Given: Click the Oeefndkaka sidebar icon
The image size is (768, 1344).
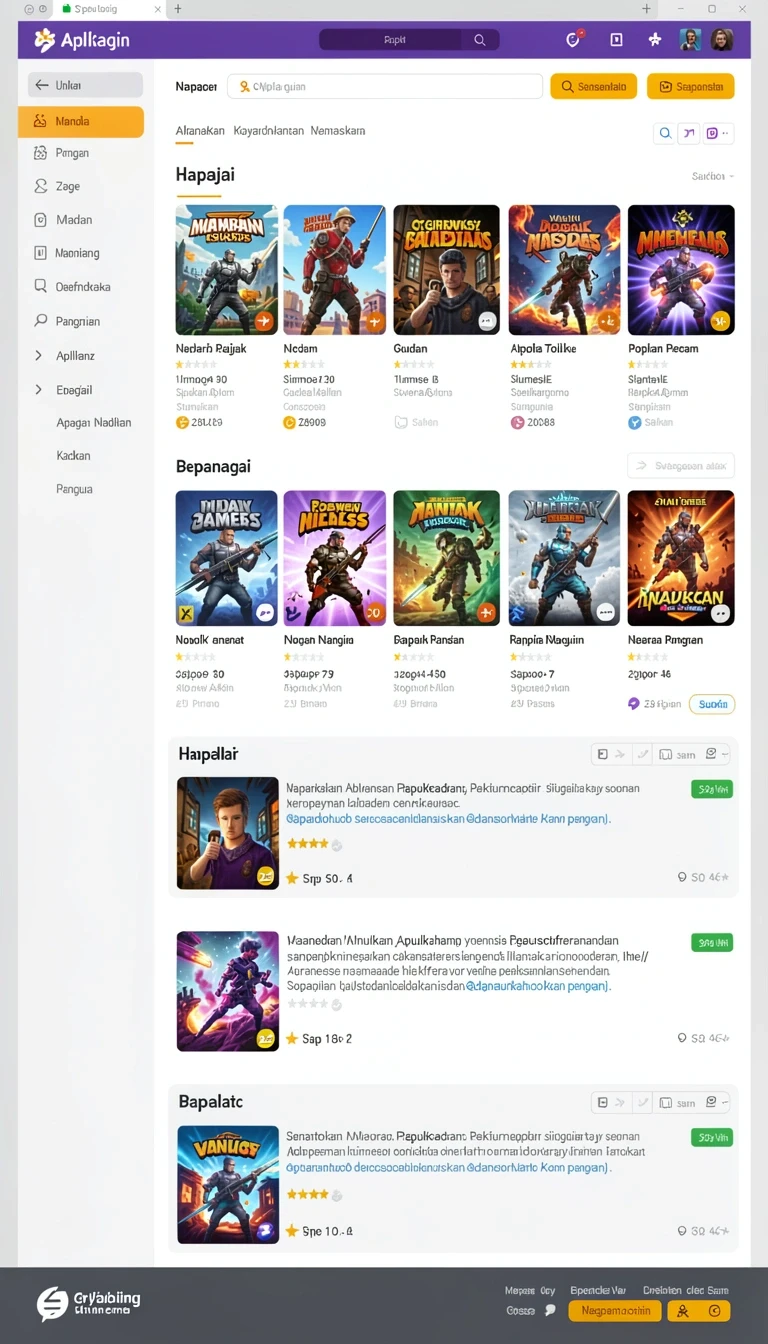Looking at the screenshot, I should point(40,286).
